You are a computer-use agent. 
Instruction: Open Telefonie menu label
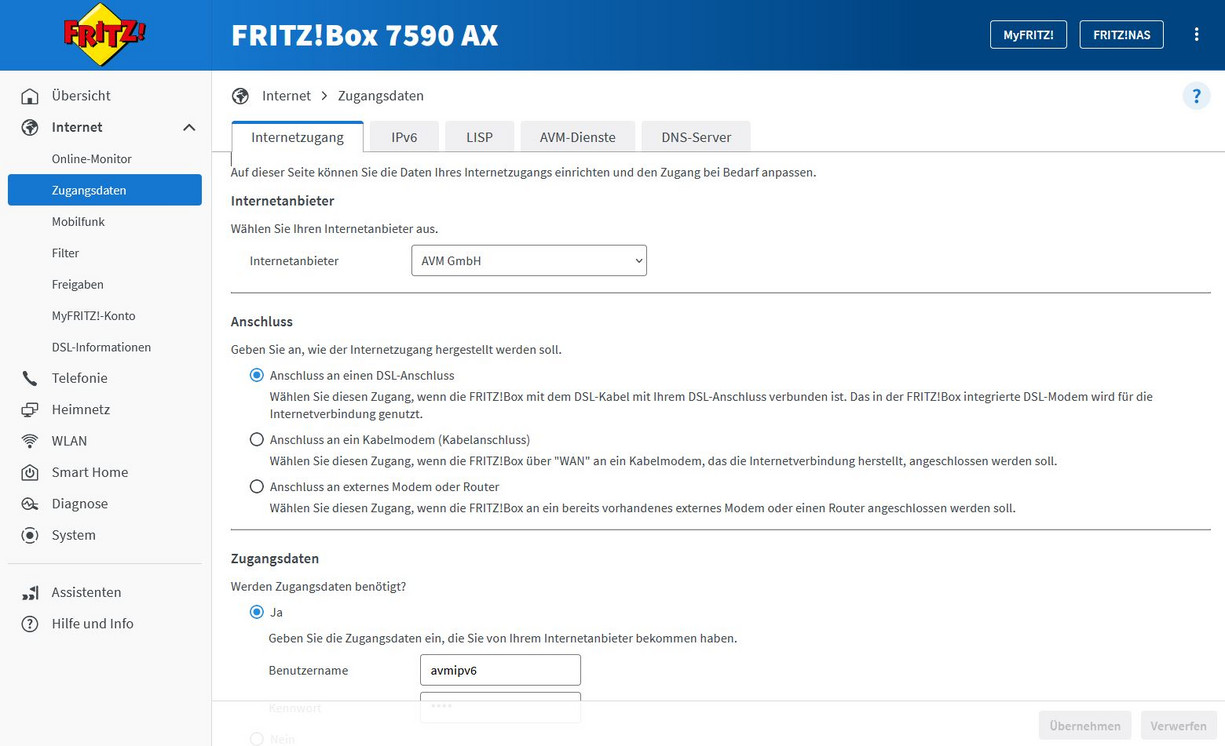[80, 378]
